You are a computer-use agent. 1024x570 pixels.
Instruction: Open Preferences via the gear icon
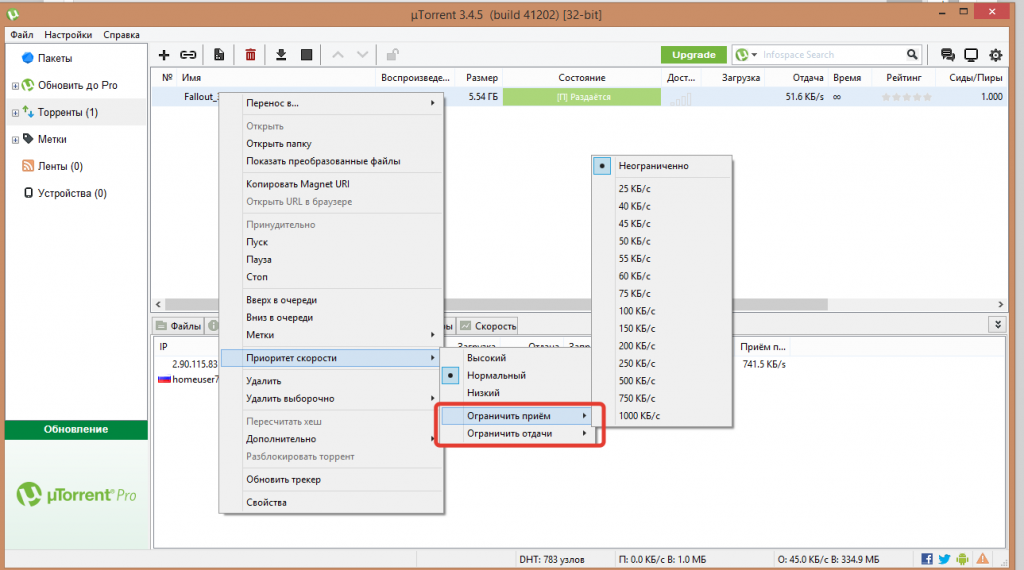996,55
